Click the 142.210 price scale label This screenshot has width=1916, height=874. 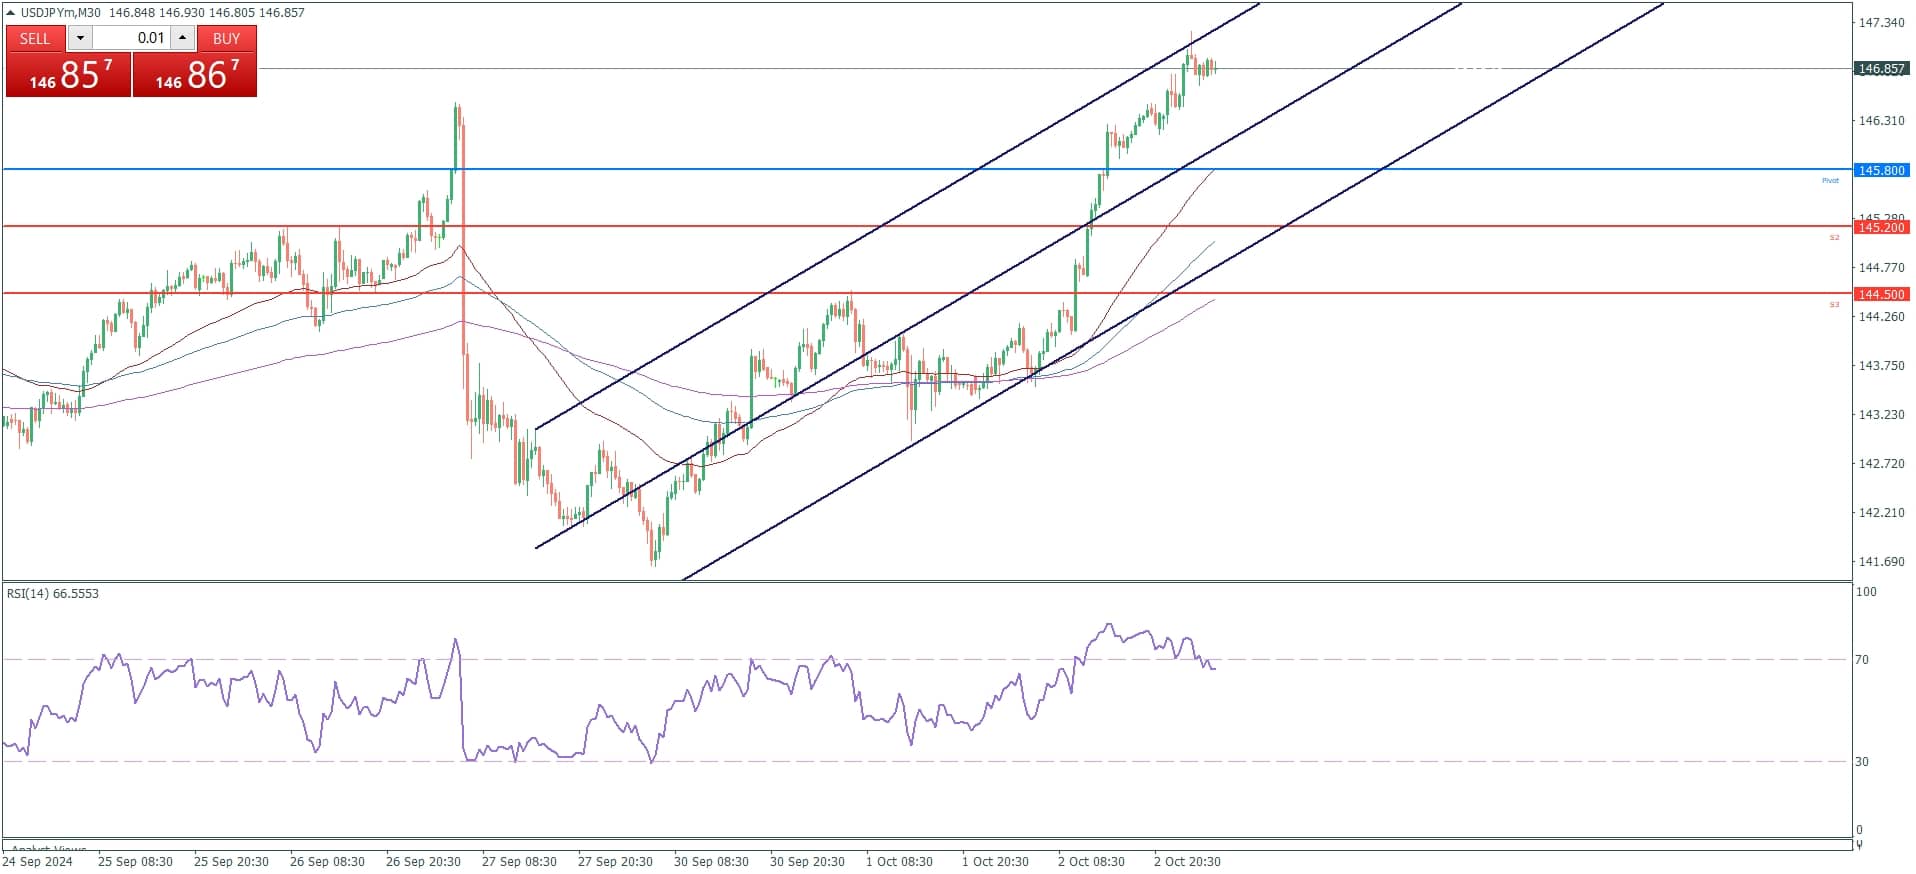tap(1881, 513)
